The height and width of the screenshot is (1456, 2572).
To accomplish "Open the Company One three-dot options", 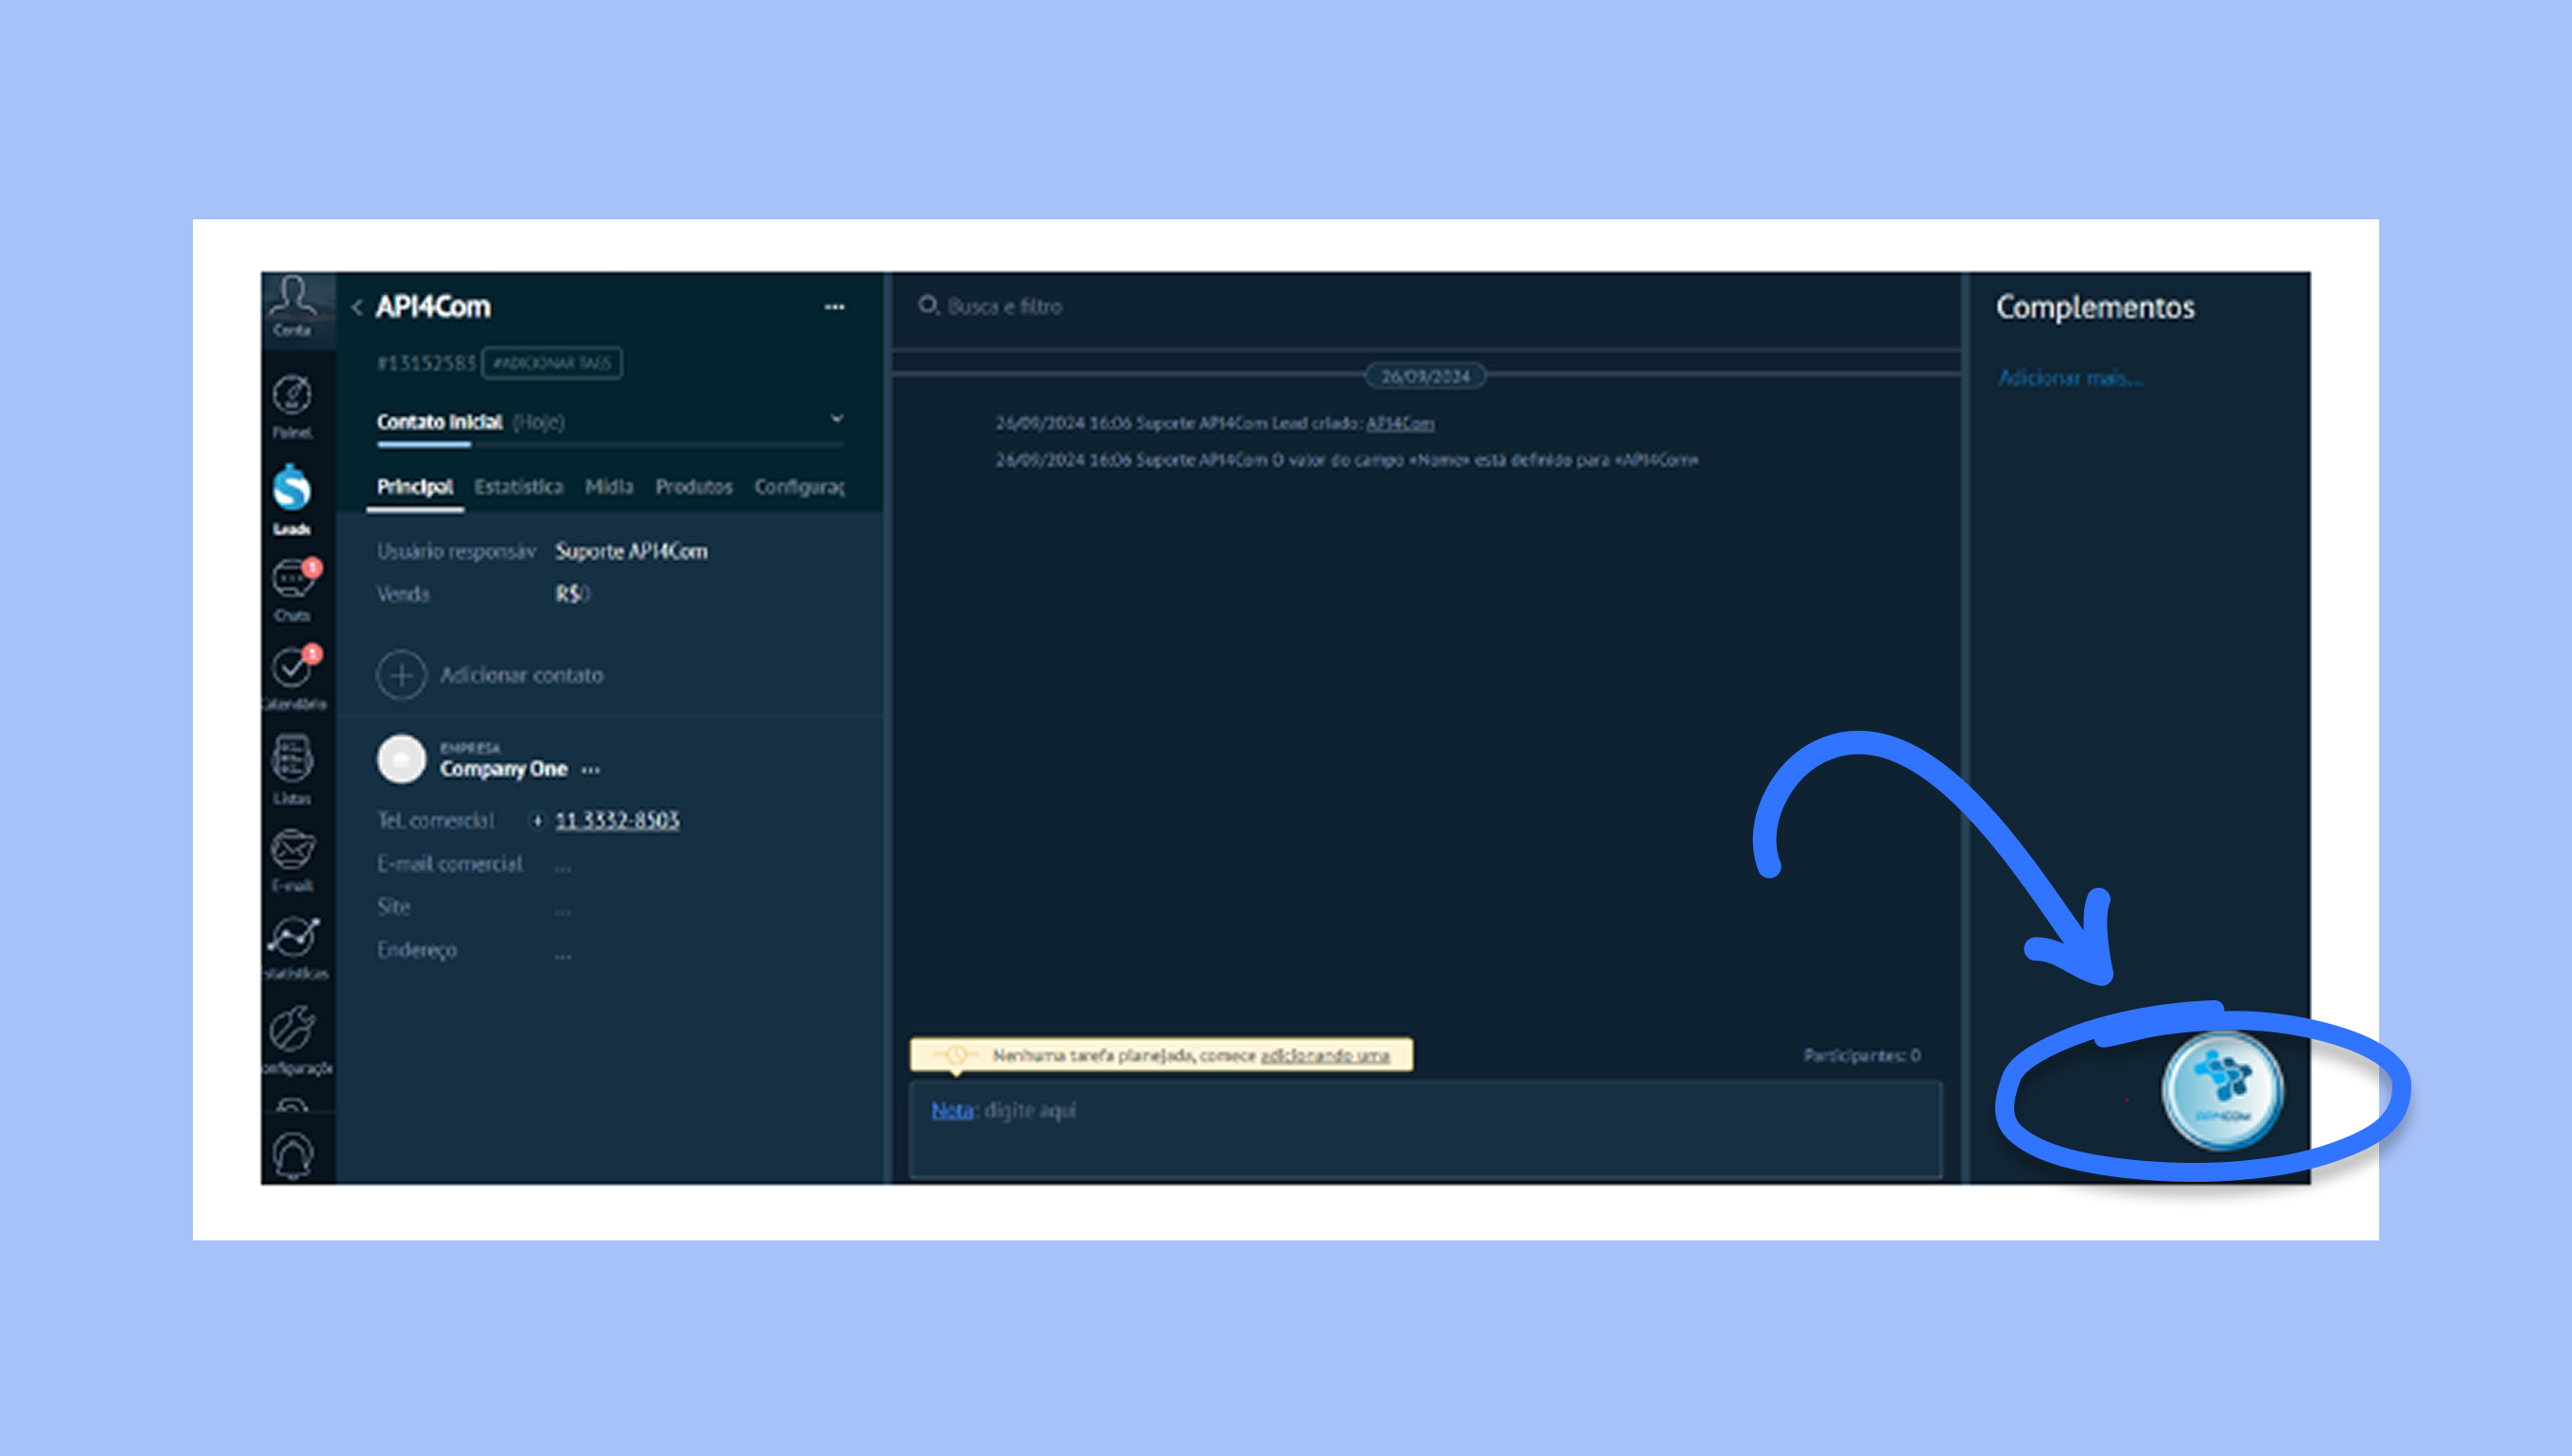I will [591, 770].
